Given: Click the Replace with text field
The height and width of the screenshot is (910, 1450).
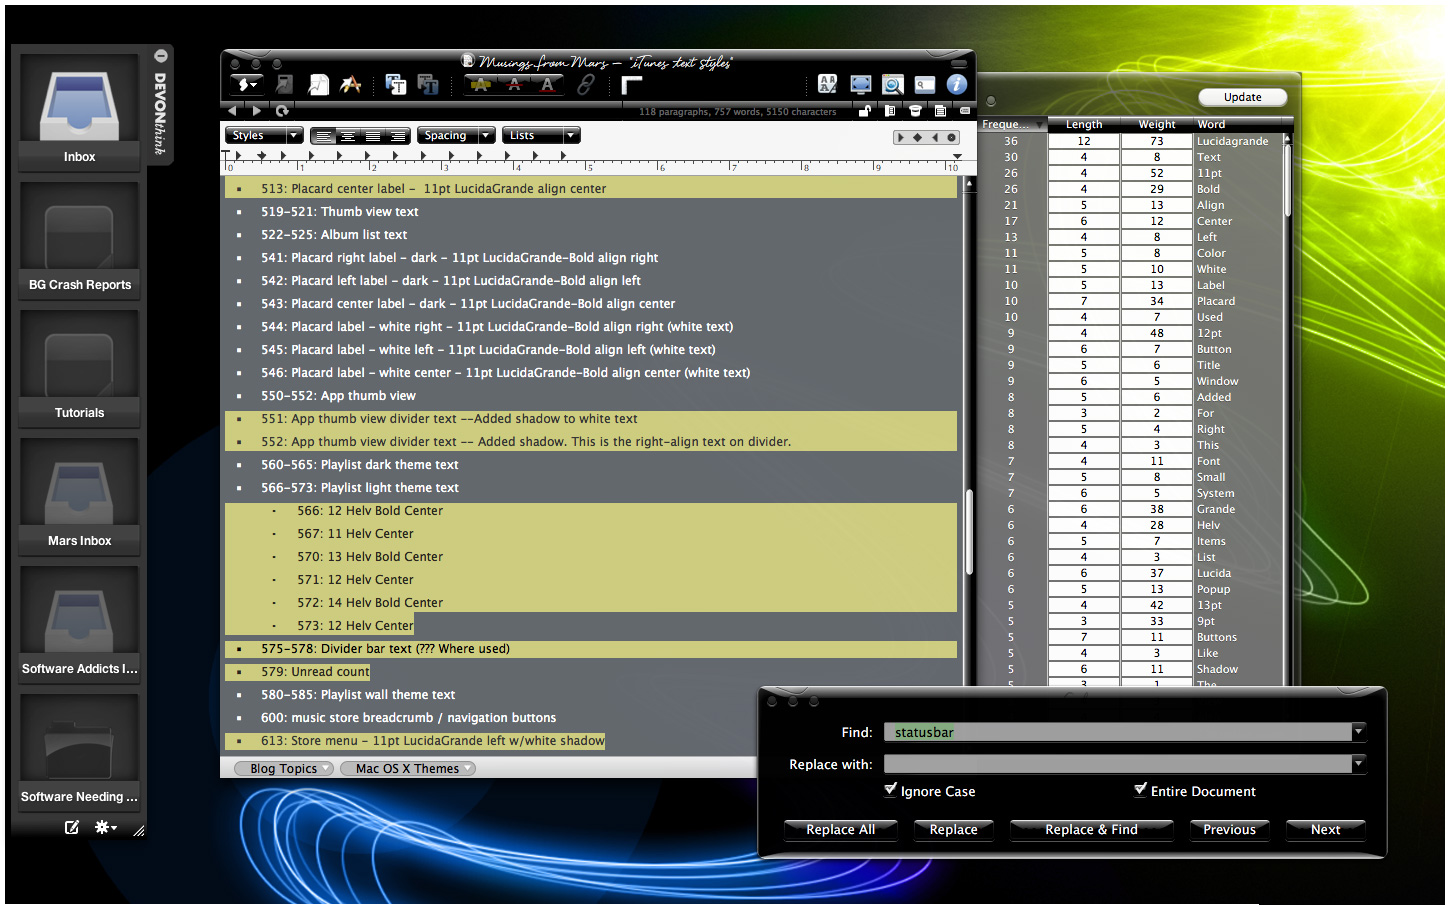Looking at the screenshot, I should pyautogui.click(x=1117, y=764).
